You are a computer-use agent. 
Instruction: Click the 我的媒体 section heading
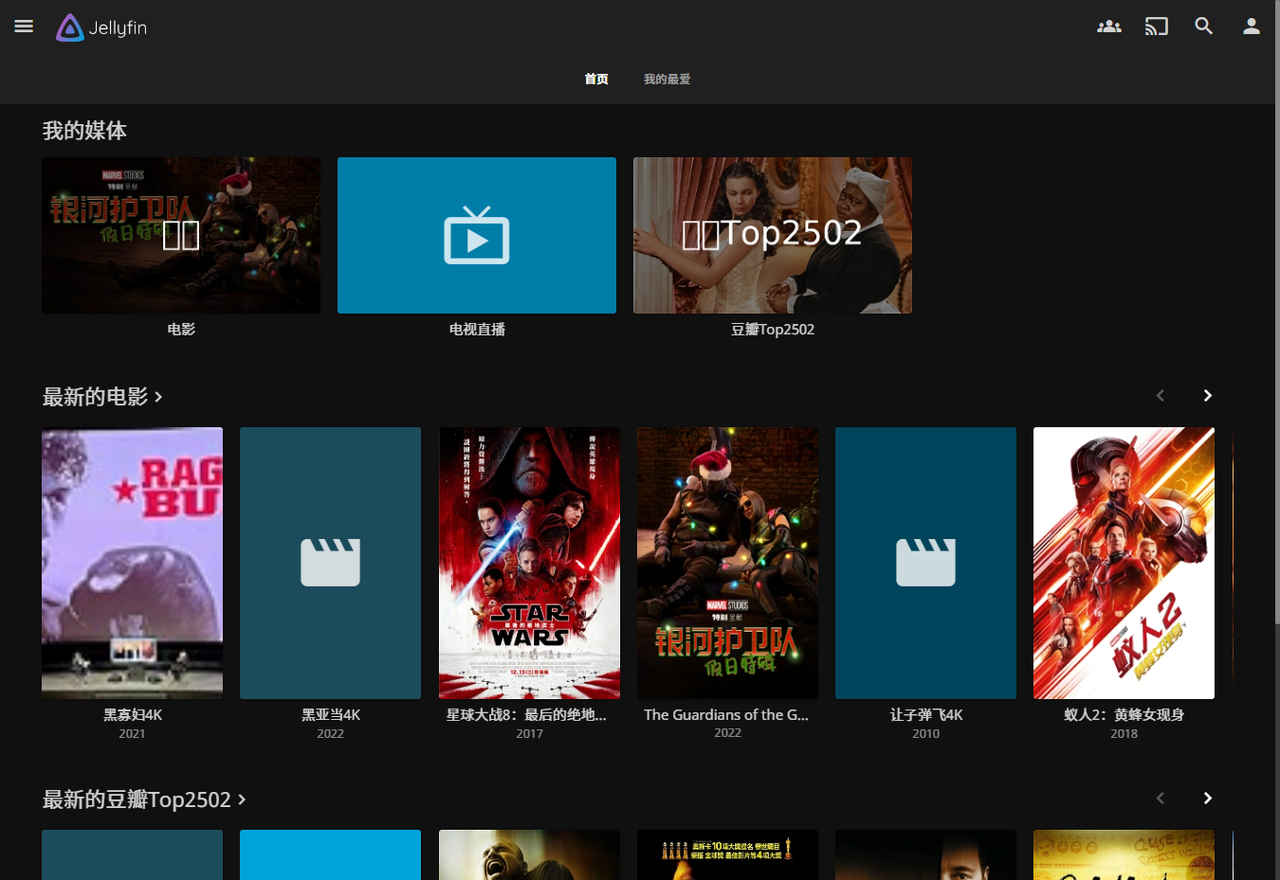click(x=84, y=130)
